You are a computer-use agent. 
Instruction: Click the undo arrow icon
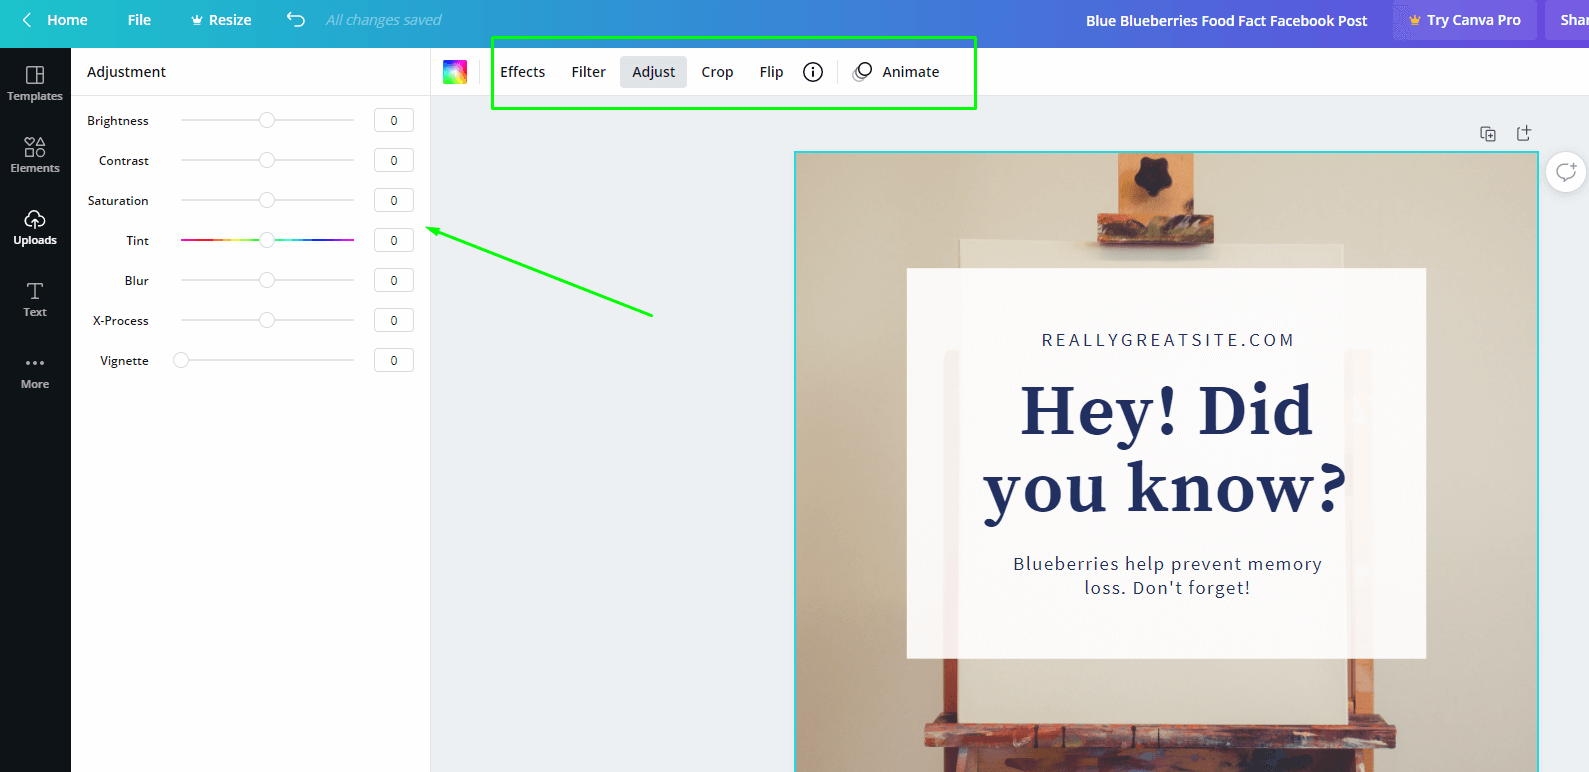(x=296, y=20)
